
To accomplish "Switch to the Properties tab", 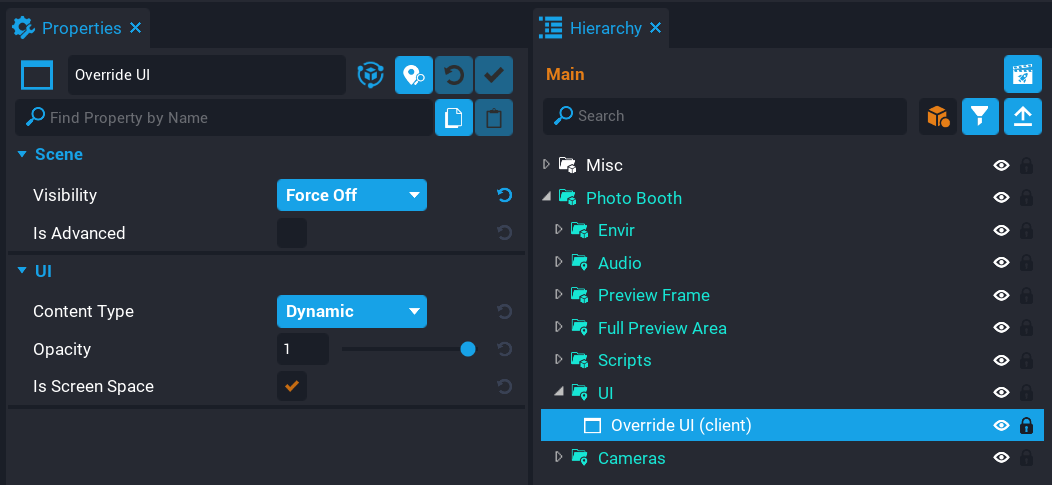I will (x=80, y=28).
